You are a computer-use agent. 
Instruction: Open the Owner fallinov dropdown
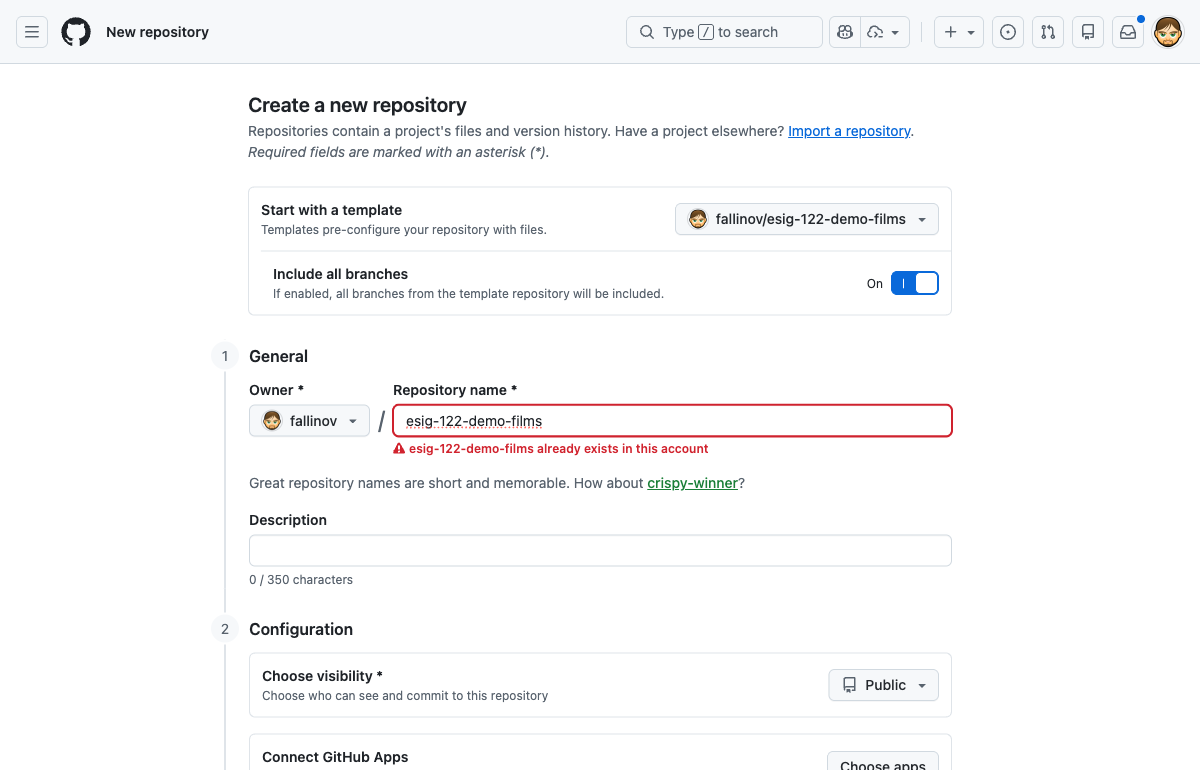[x=309, y=421]
